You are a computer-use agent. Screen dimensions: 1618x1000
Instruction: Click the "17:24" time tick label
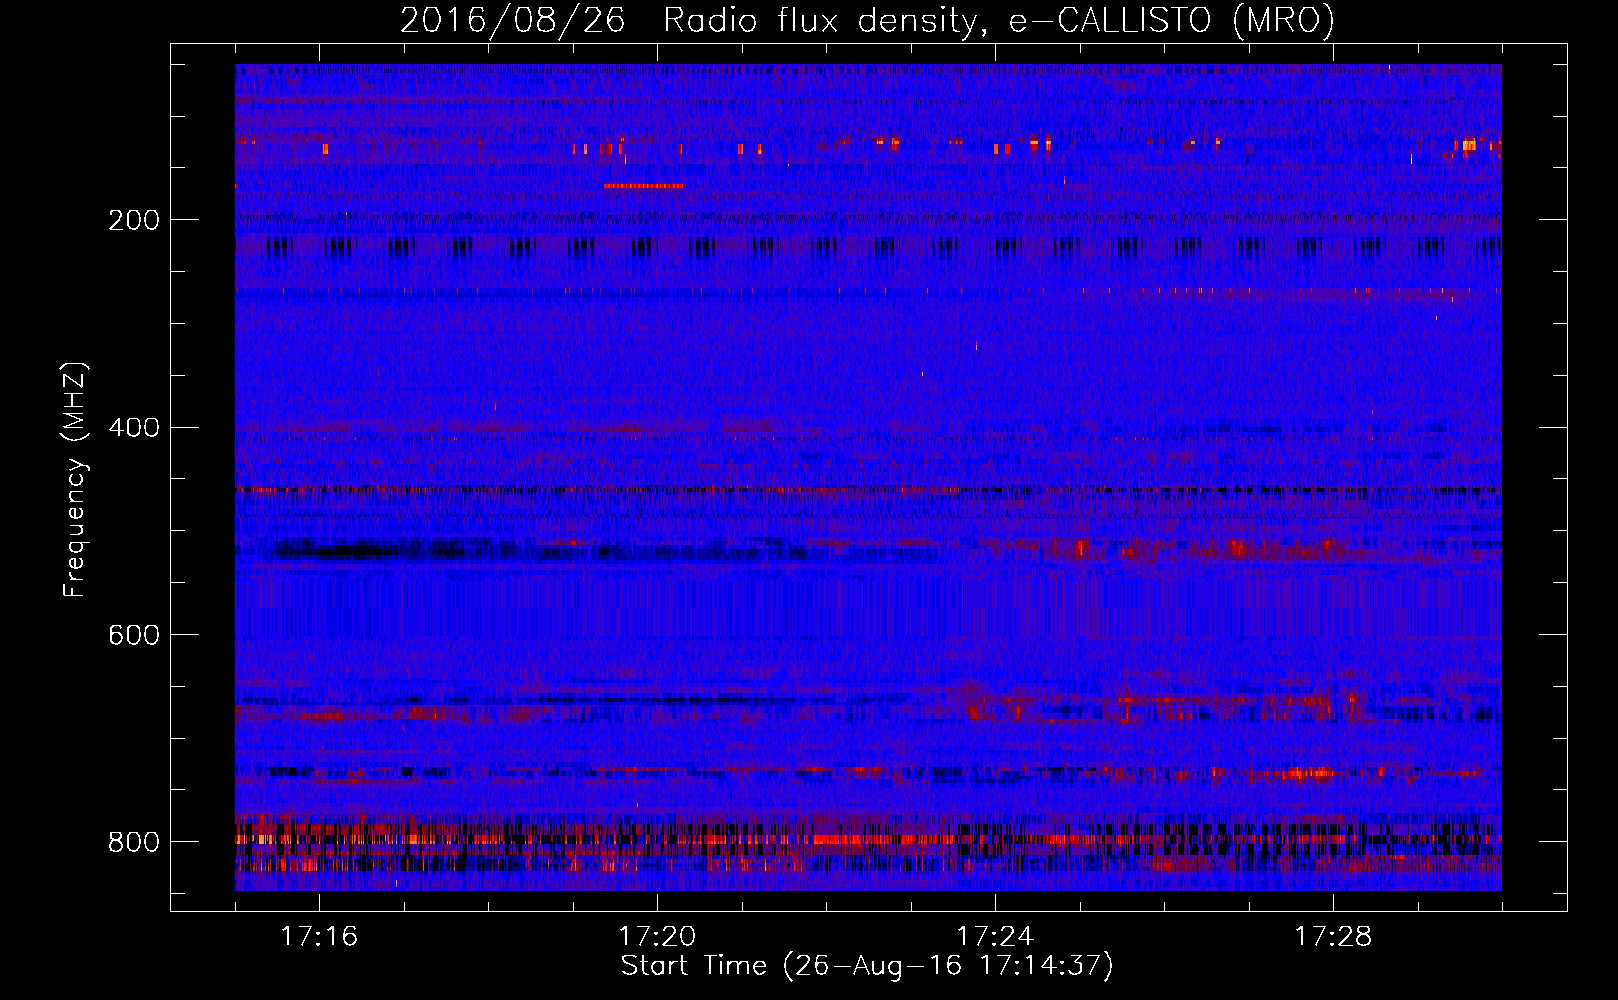click(995, 936)
